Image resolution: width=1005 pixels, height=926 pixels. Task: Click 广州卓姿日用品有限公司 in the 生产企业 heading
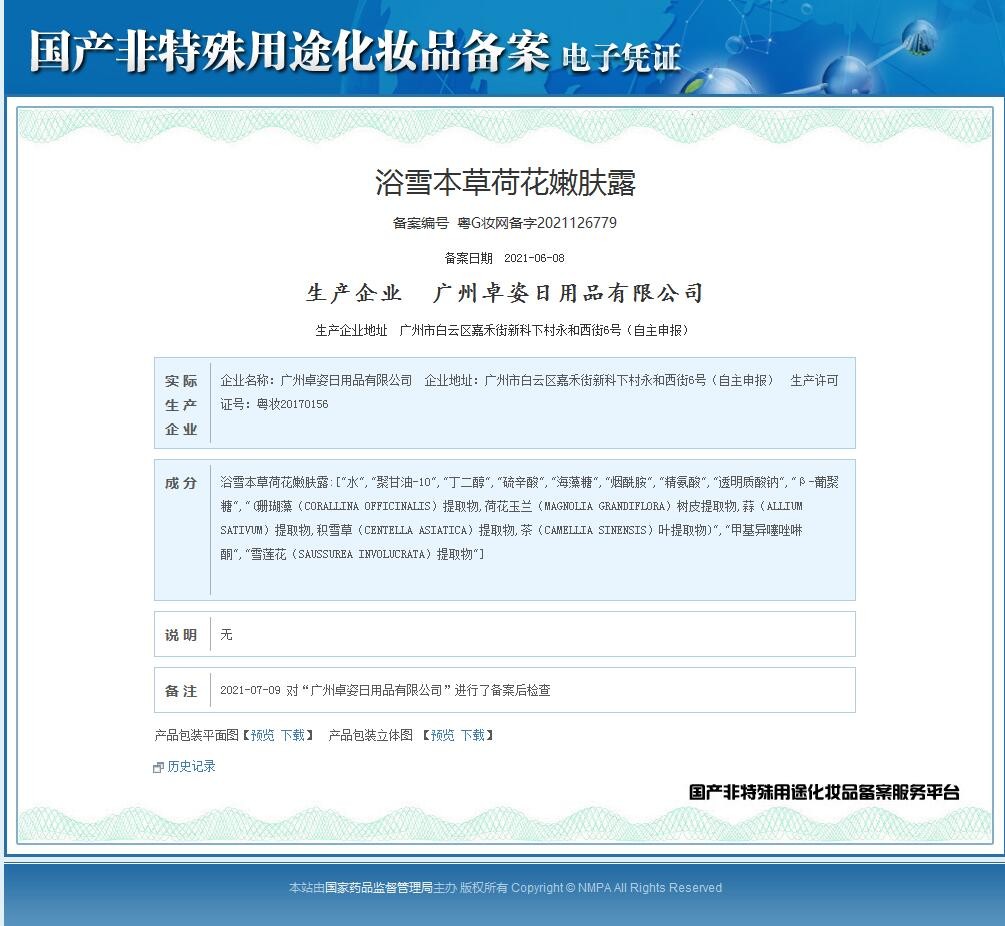click(568, 293)
